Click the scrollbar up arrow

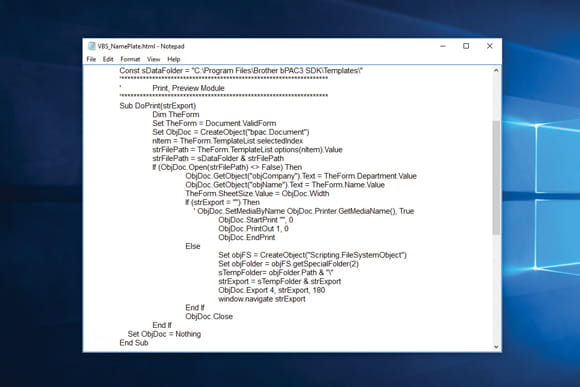(x=496, y=70)
